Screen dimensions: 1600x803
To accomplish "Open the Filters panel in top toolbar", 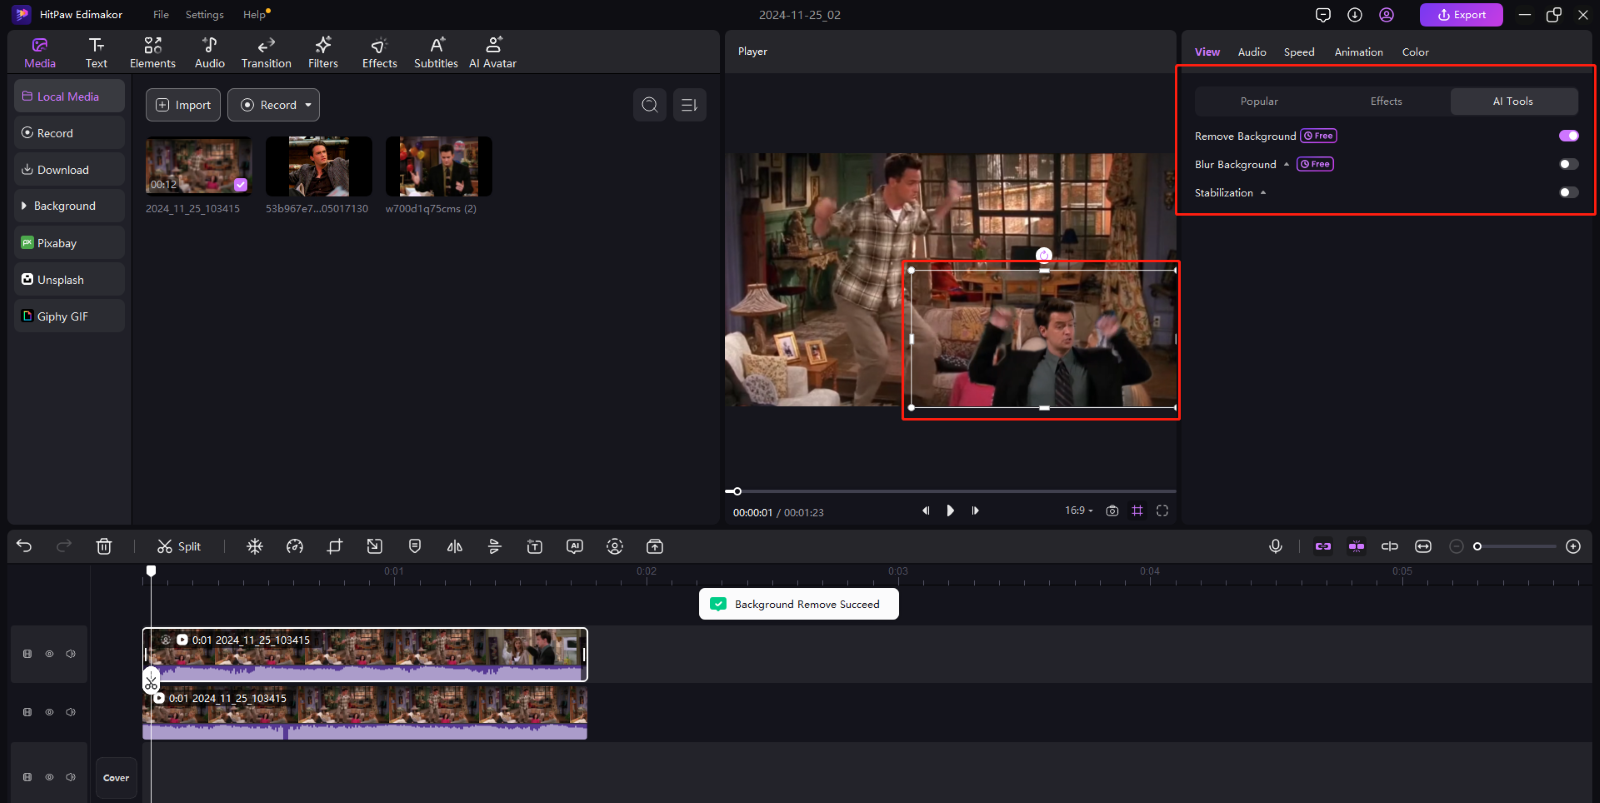I will (323, 52).
